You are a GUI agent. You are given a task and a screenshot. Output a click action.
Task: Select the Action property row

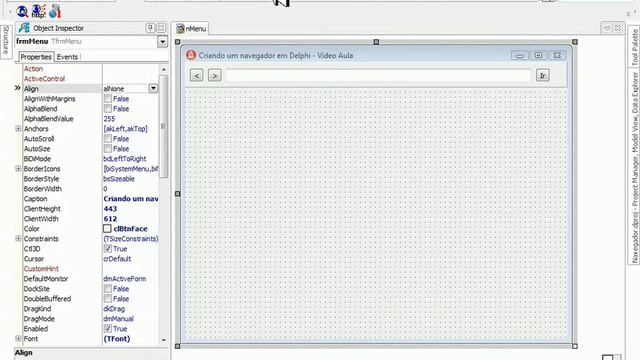click(x=90, y=69)
